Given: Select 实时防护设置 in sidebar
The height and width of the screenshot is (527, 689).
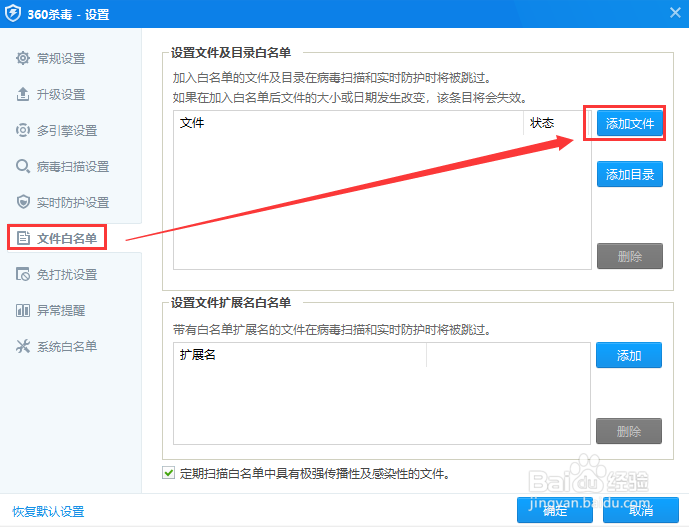Looking at the screenshot, I should pos(73,203).
